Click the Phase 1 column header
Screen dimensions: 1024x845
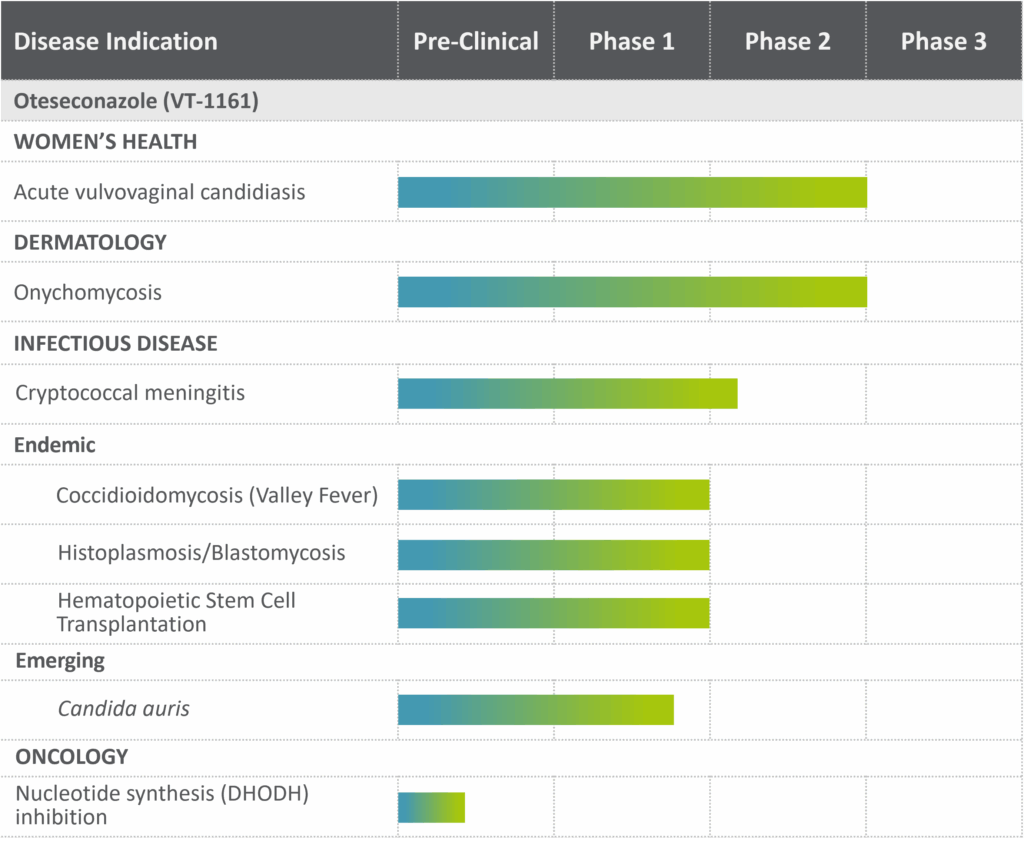point(632,41)
